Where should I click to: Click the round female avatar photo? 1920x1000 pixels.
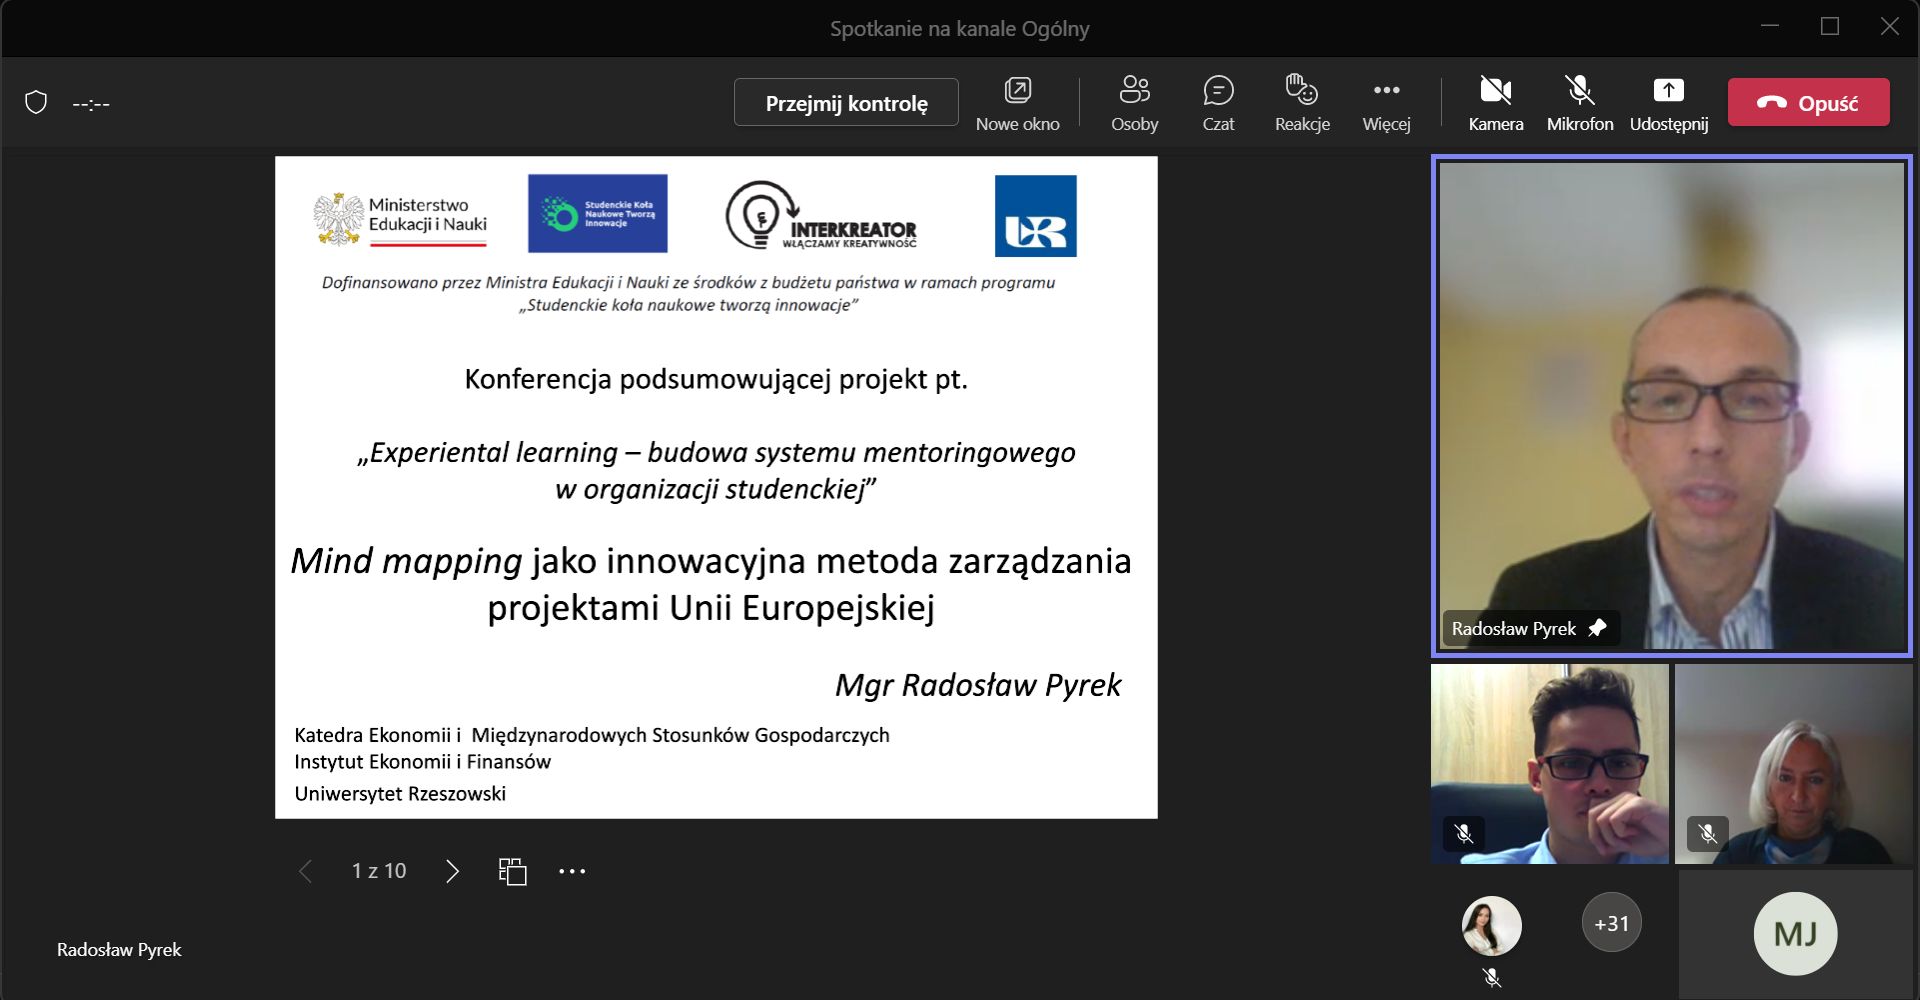(1491, 926)
